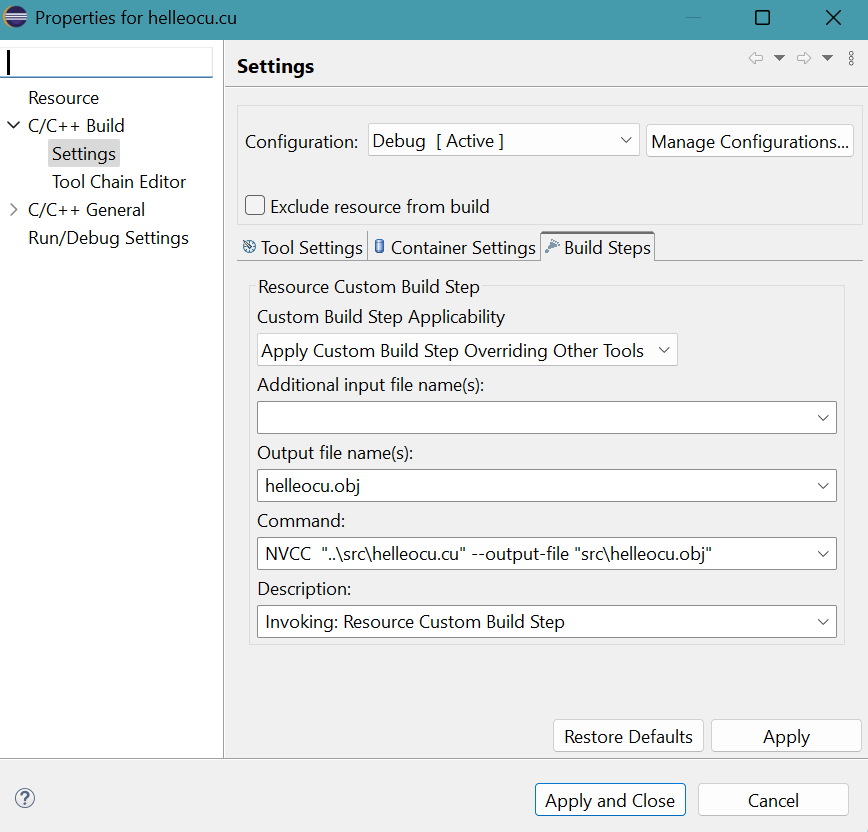This screenshot has height=832, width=868.
Task: Select the Build Steps tab
Action: point(598,247)
